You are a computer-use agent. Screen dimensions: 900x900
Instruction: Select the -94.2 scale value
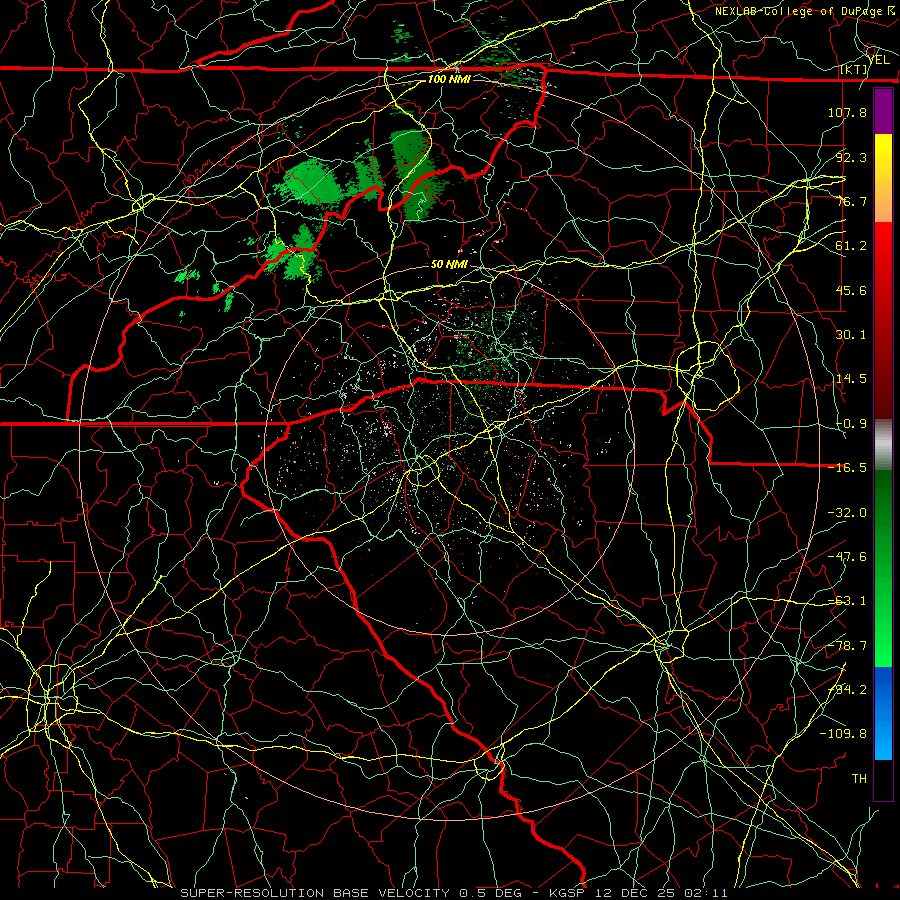[x=847, y=690]
